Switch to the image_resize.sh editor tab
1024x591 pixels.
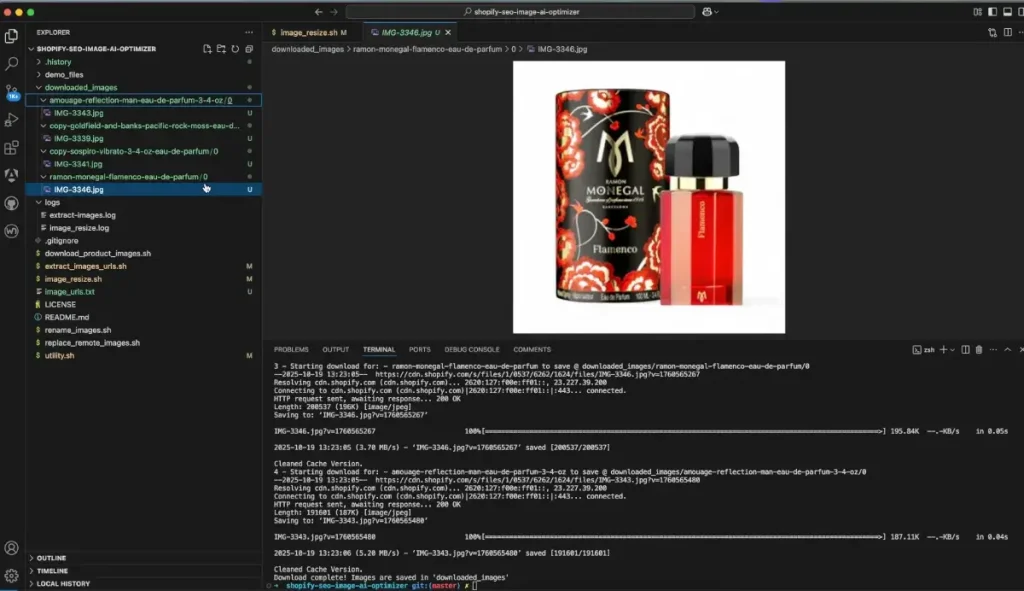coord(309,32)
